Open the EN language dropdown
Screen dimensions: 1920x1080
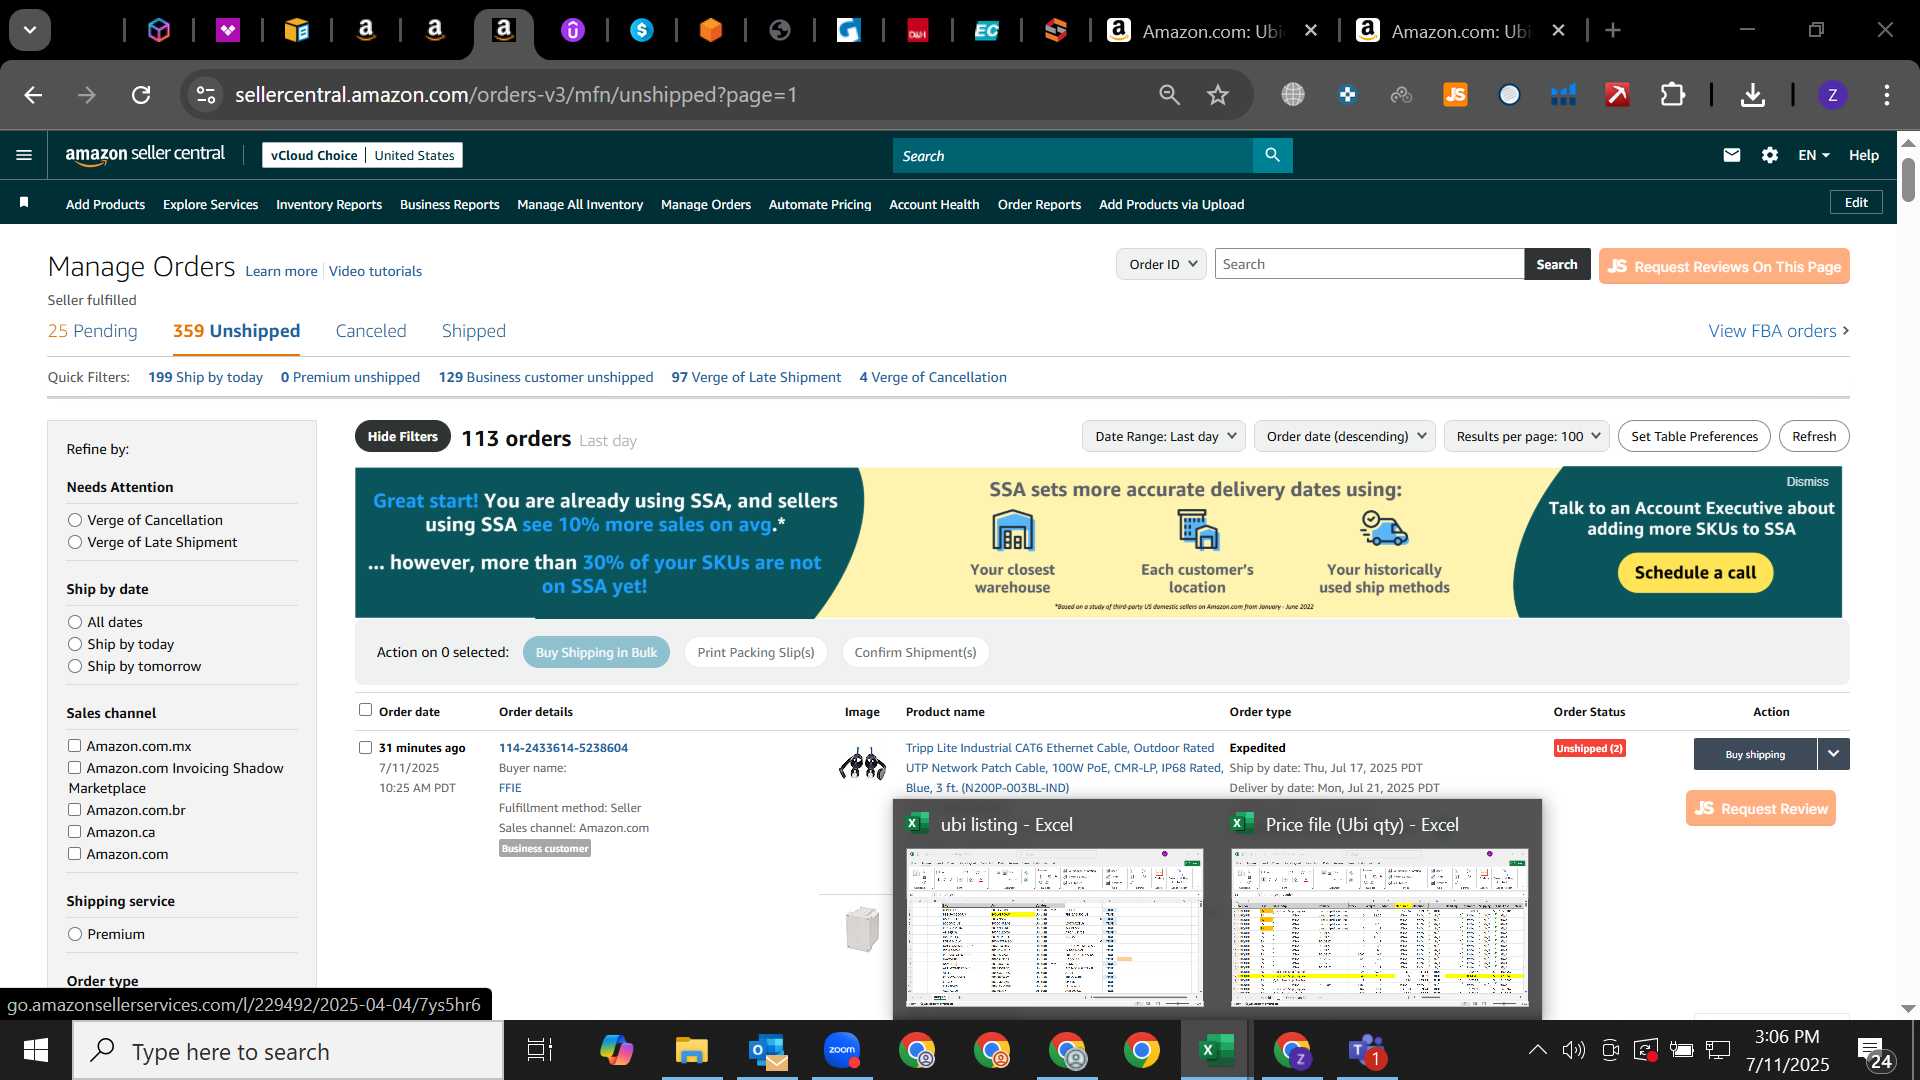(1813, 155)
